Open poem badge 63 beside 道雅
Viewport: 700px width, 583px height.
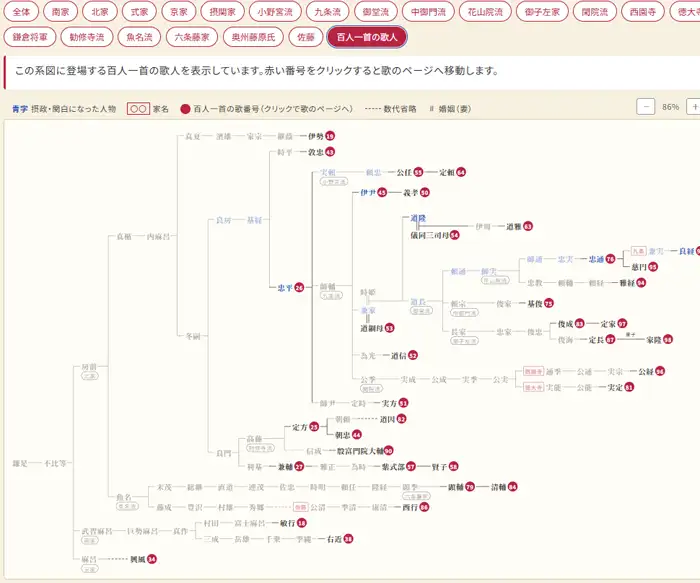coord(528,226)
